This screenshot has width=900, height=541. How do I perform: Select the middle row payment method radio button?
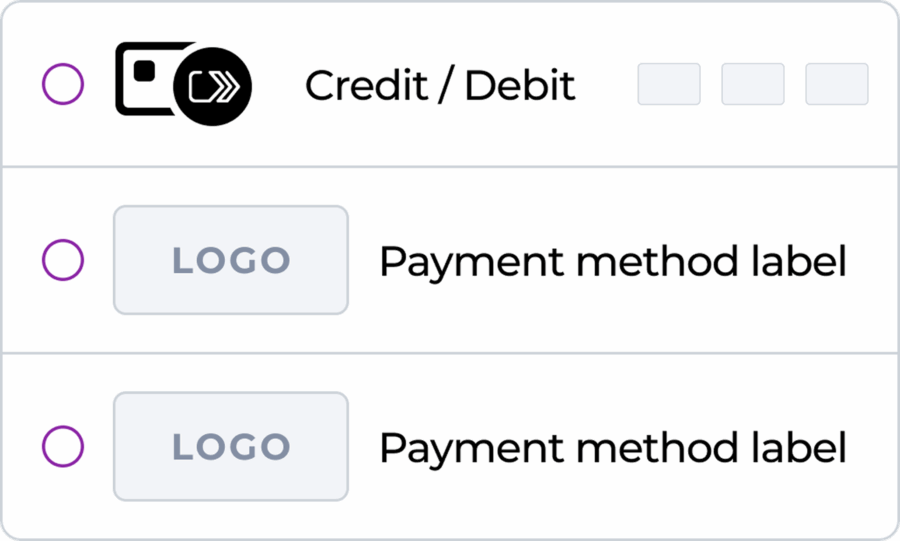63,260
